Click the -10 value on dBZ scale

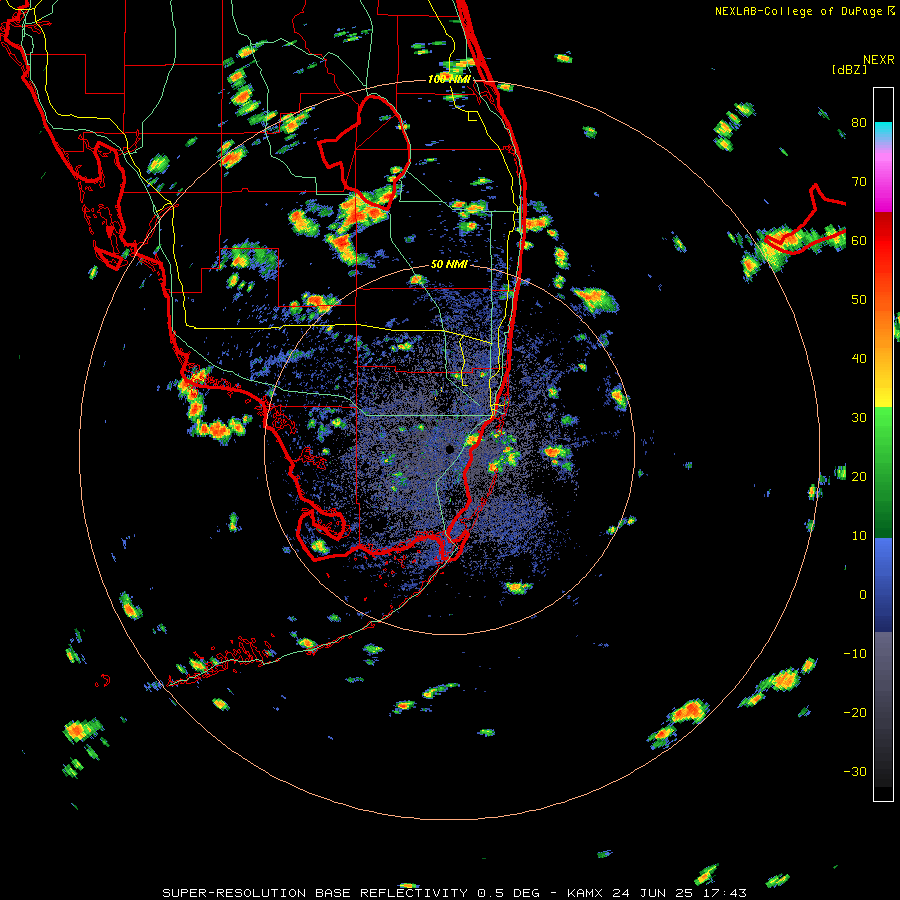855,654
